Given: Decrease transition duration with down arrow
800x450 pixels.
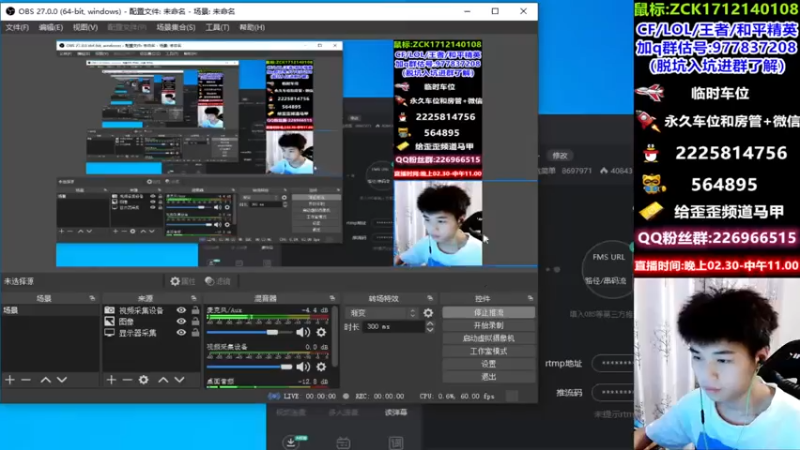Looking at the screenshot, I should pyautogui.click(x=430, y=330).
